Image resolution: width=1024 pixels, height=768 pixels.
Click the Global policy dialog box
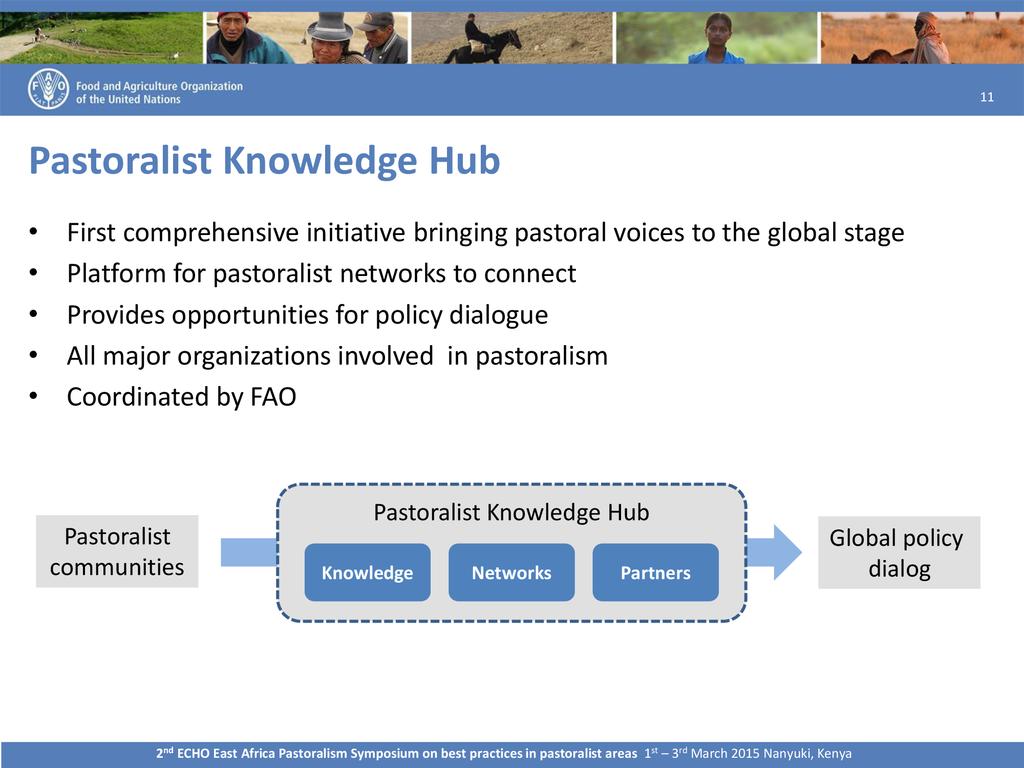[x=898, y=553]
